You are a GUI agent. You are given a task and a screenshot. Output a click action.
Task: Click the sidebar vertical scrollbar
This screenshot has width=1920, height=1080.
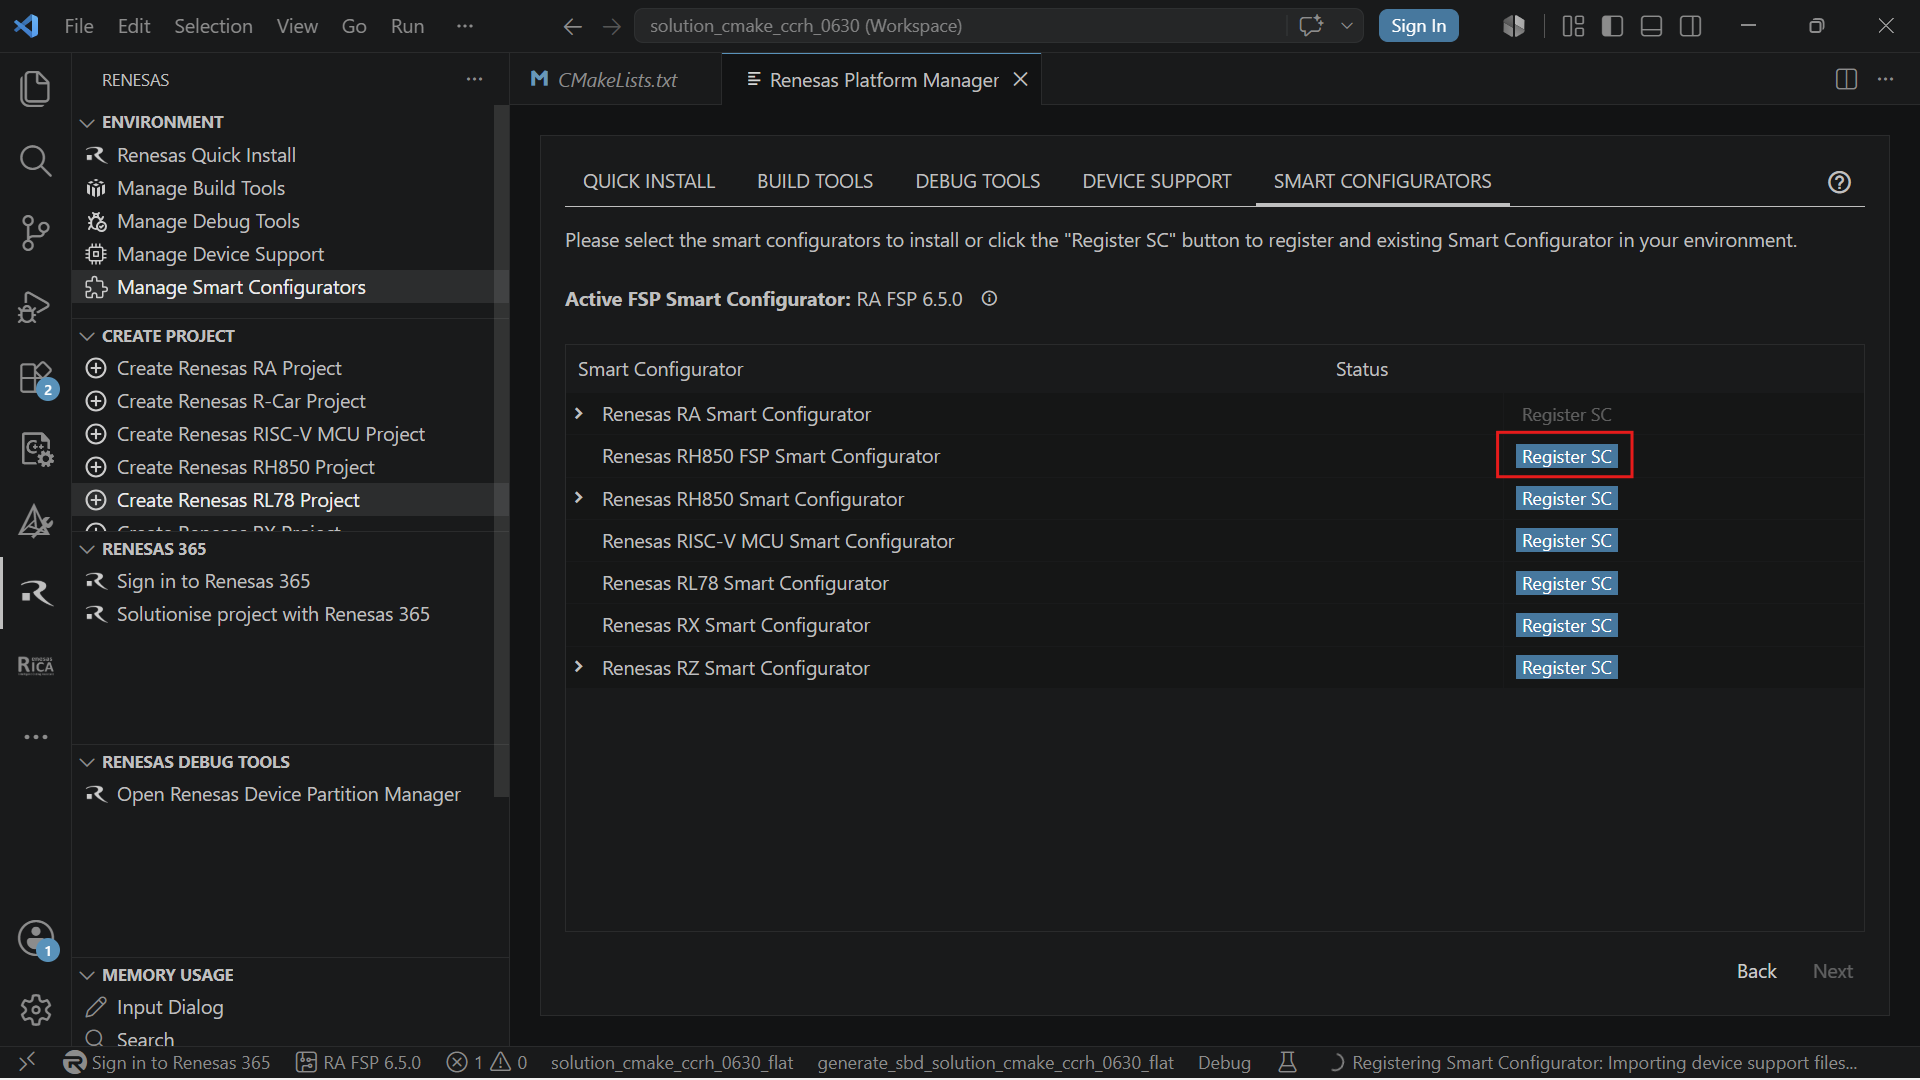[x=501, y=450]
